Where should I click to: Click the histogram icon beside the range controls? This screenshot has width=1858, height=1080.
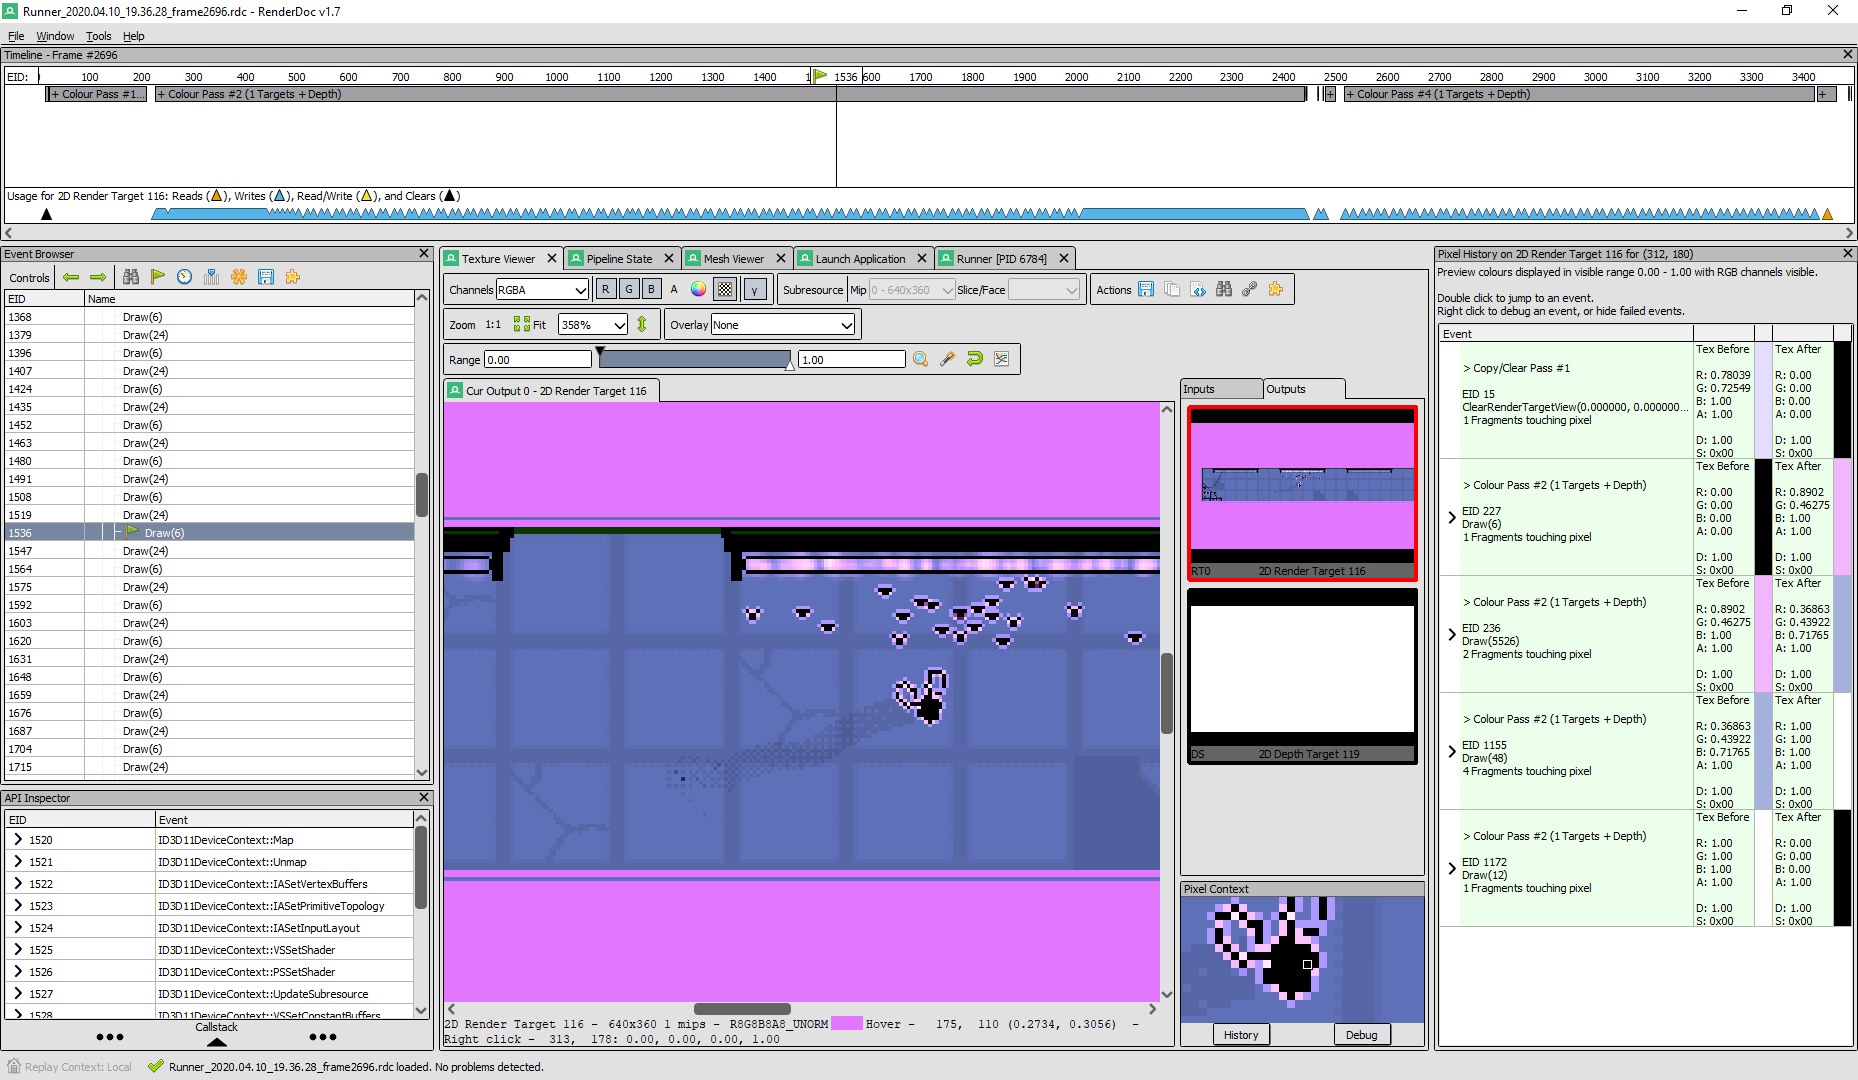pos(1001,359)
